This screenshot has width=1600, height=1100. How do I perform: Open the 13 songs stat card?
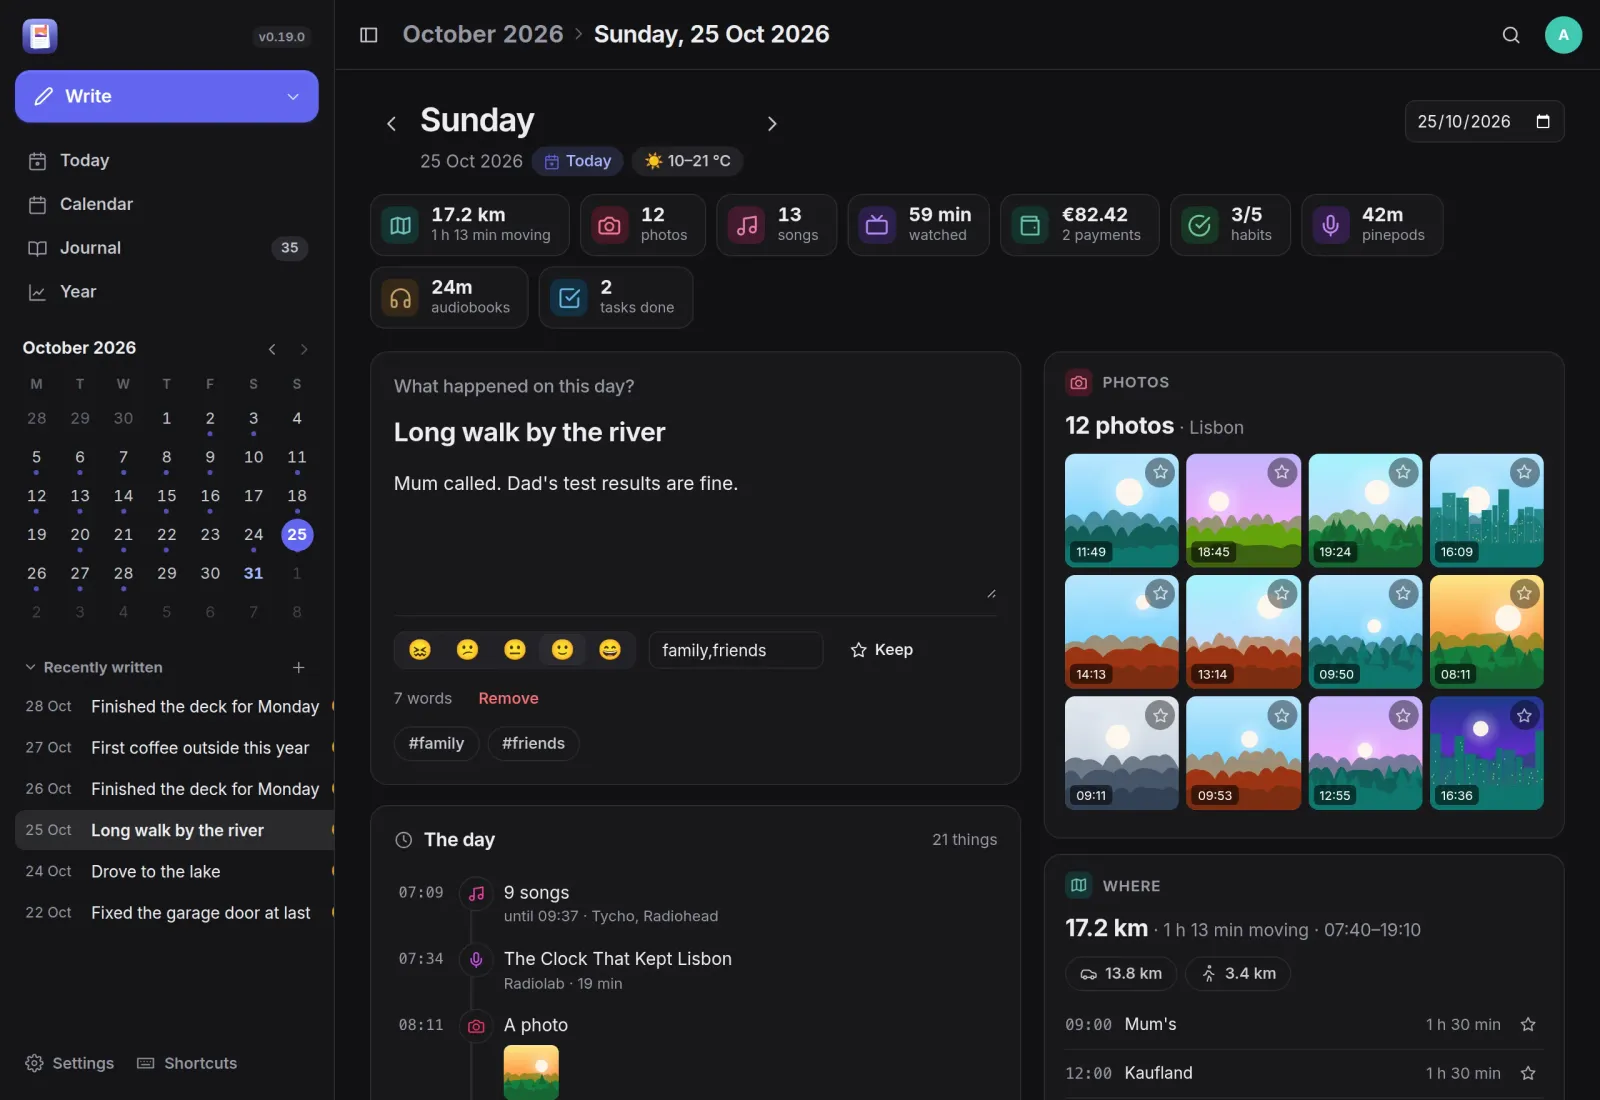click(x=776, y=225)
